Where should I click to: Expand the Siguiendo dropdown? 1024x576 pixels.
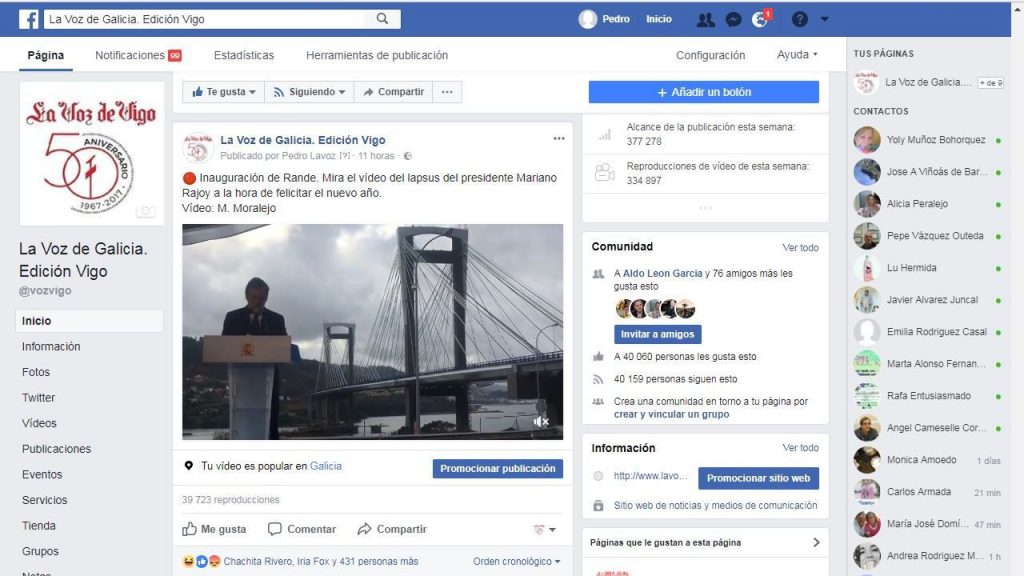[309, 92]
